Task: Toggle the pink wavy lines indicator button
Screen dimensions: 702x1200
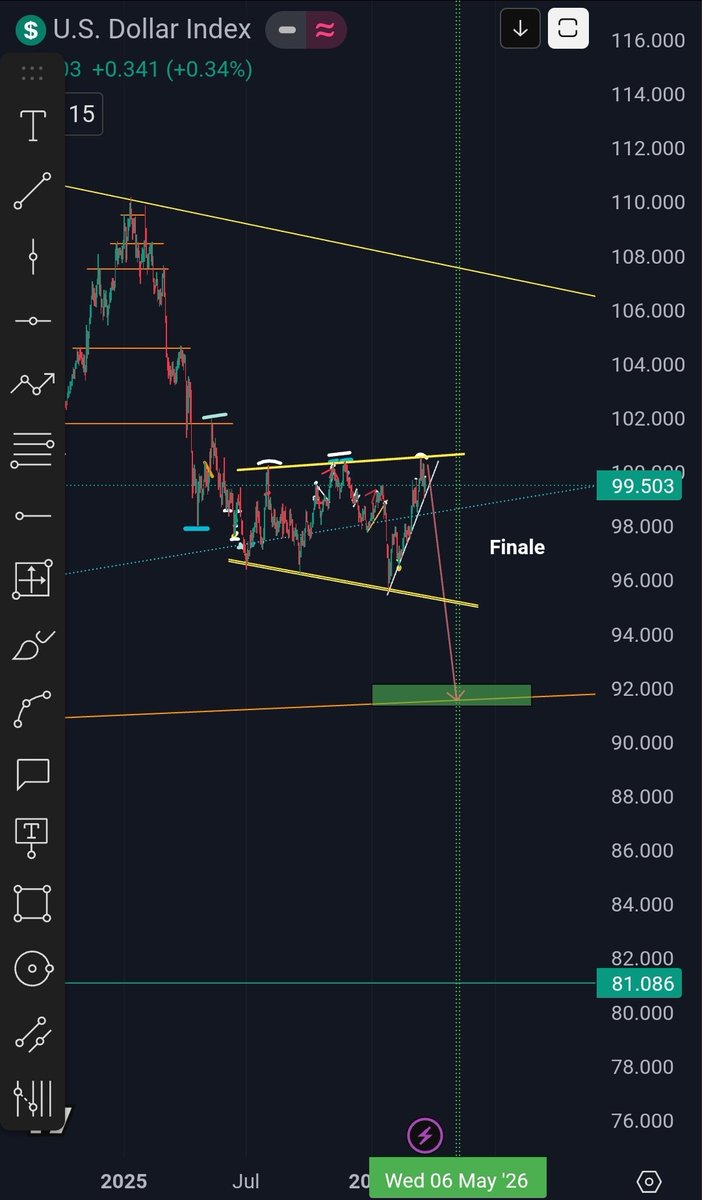Action: point(325,29)
